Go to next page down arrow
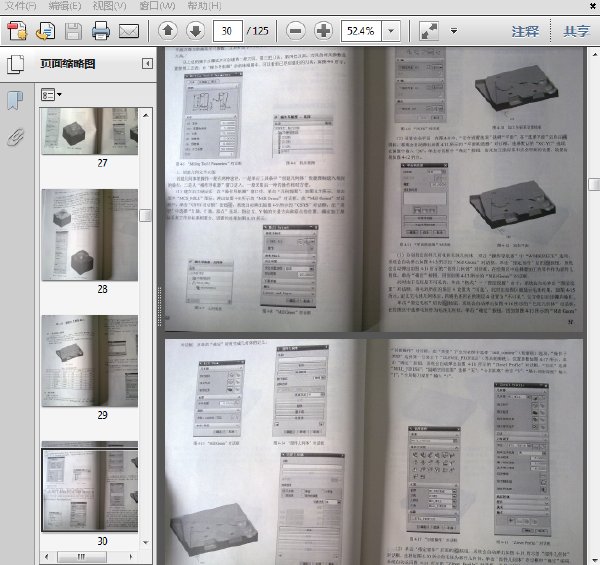 coord(196,31)
